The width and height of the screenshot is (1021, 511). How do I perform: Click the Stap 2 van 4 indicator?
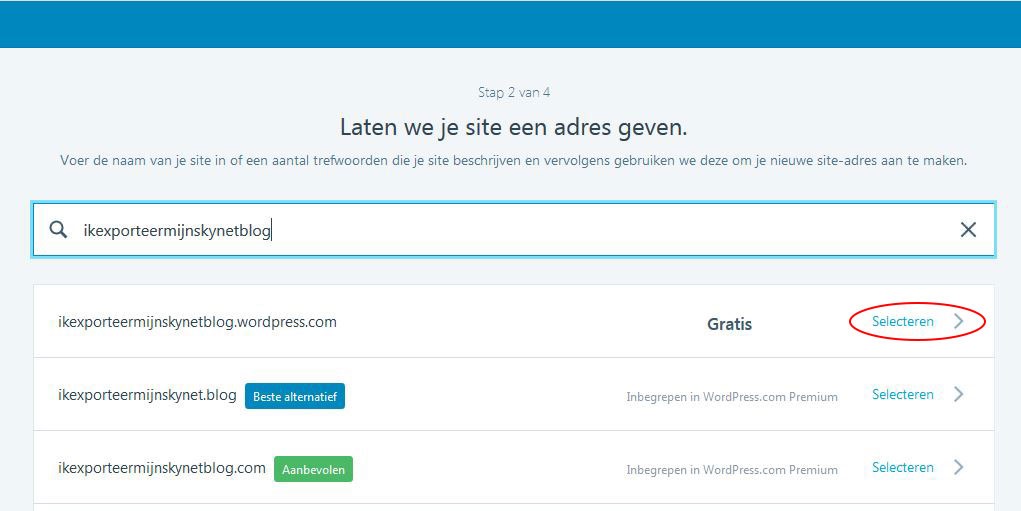coord(514,92)
